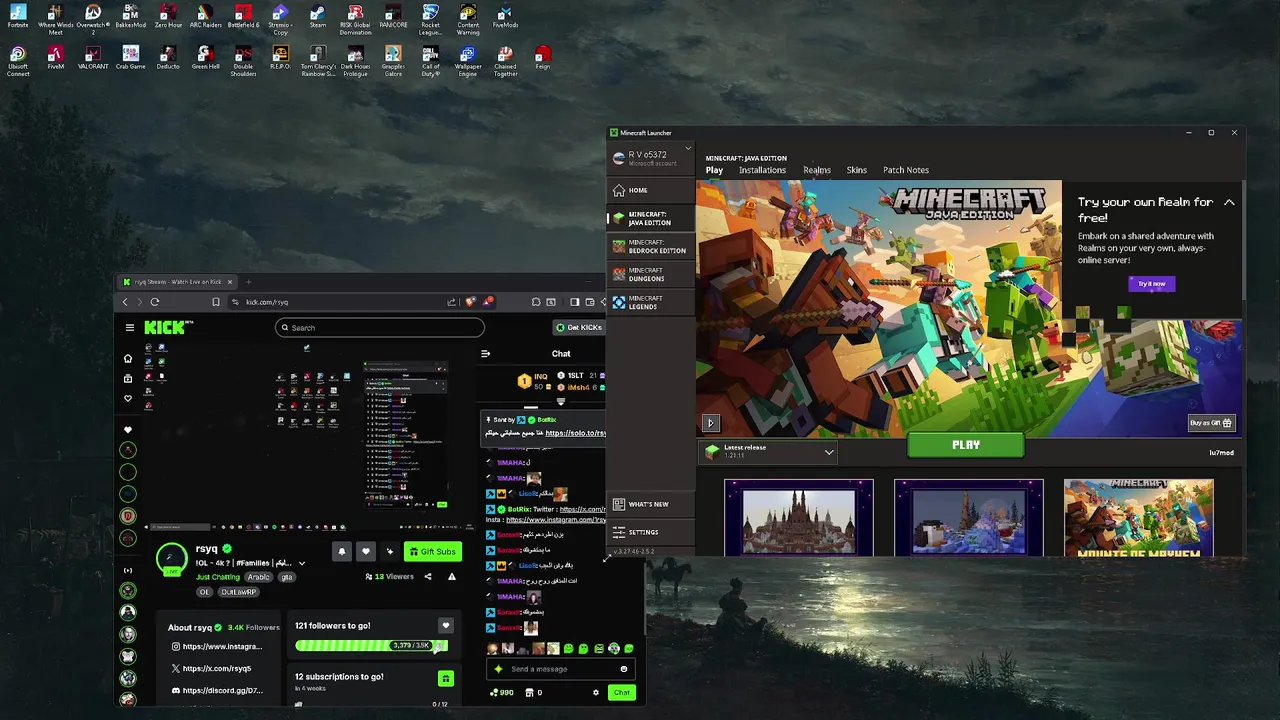
Task: Toggle the gift icon on subscriptions goal
Action: [445, 679]
